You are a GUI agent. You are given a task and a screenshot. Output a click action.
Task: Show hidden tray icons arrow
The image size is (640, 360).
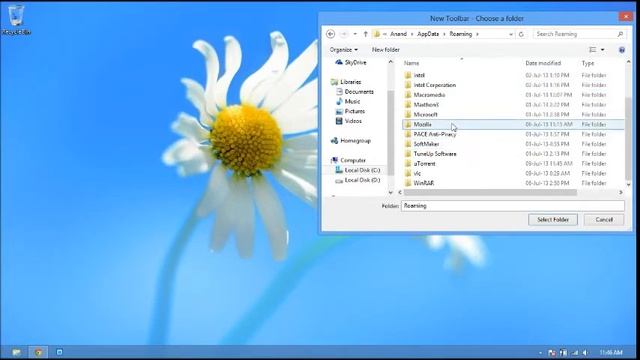click(540, 353)
